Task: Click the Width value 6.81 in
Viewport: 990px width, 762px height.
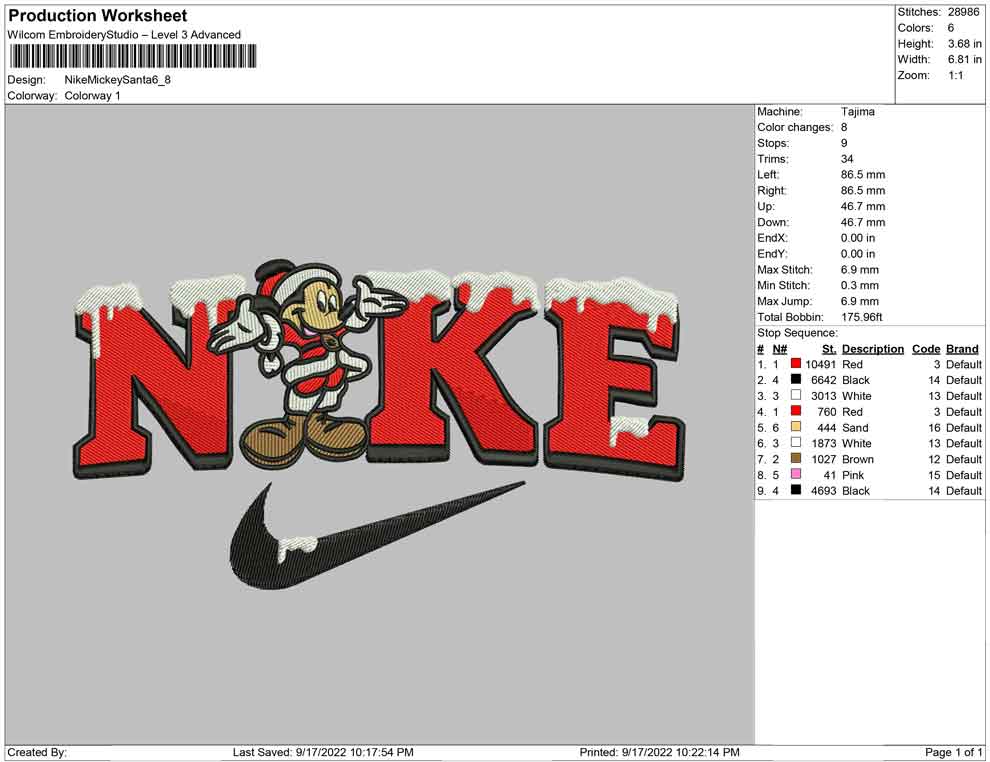Action: point(965,59)
